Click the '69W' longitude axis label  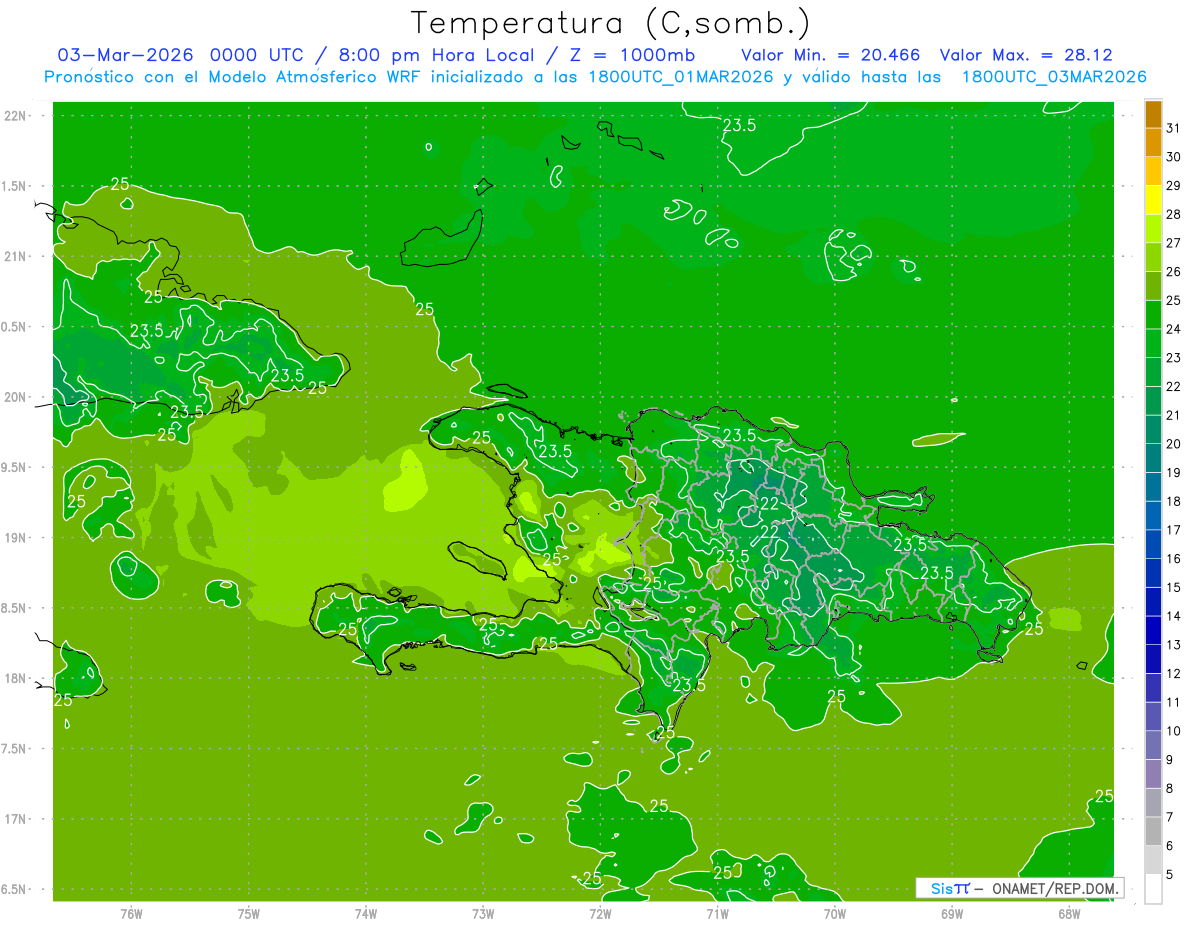(951, 913)
